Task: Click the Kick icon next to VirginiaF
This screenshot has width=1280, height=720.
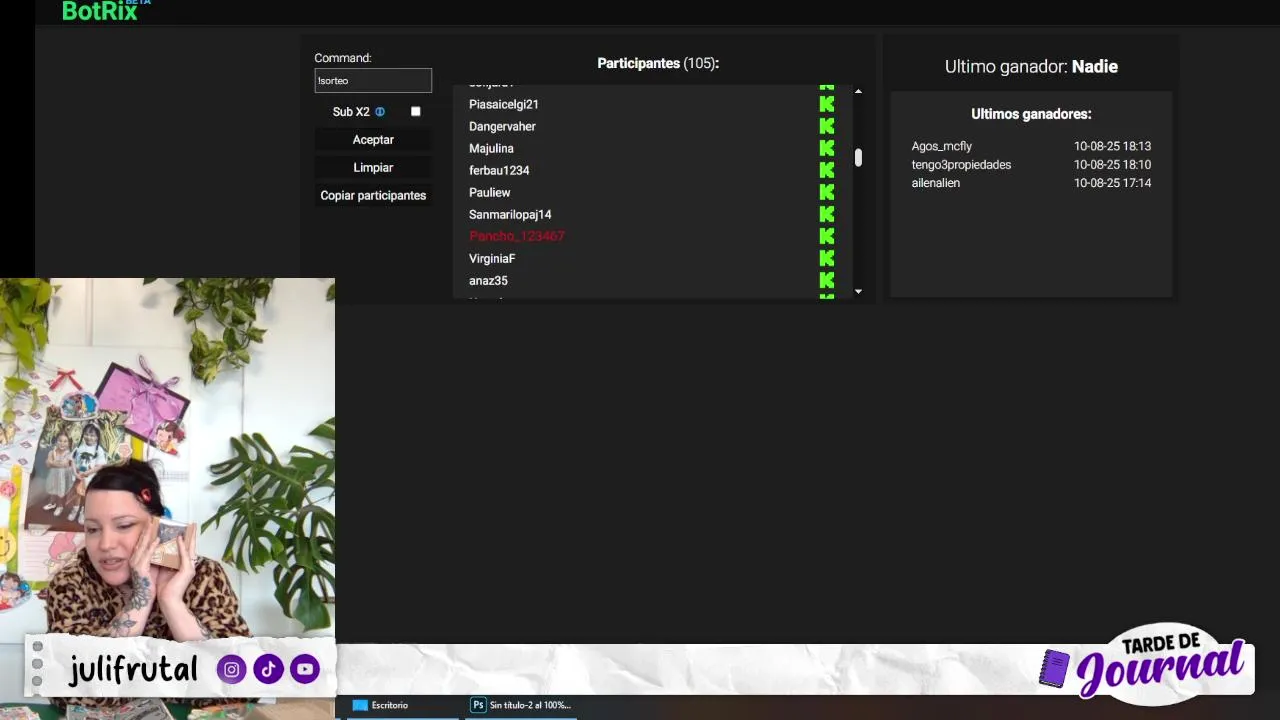Action: click(827, 258)
